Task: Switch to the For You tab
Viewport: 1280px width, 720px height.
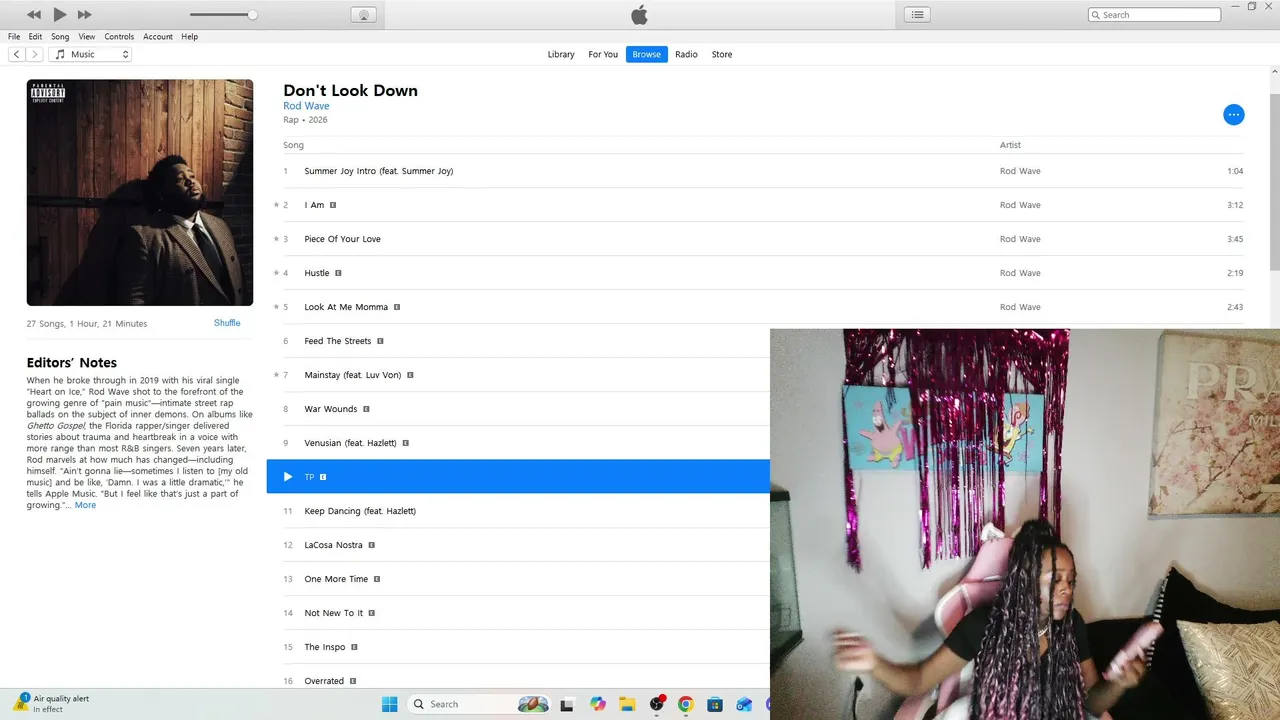Action: [x=603, y=54]
